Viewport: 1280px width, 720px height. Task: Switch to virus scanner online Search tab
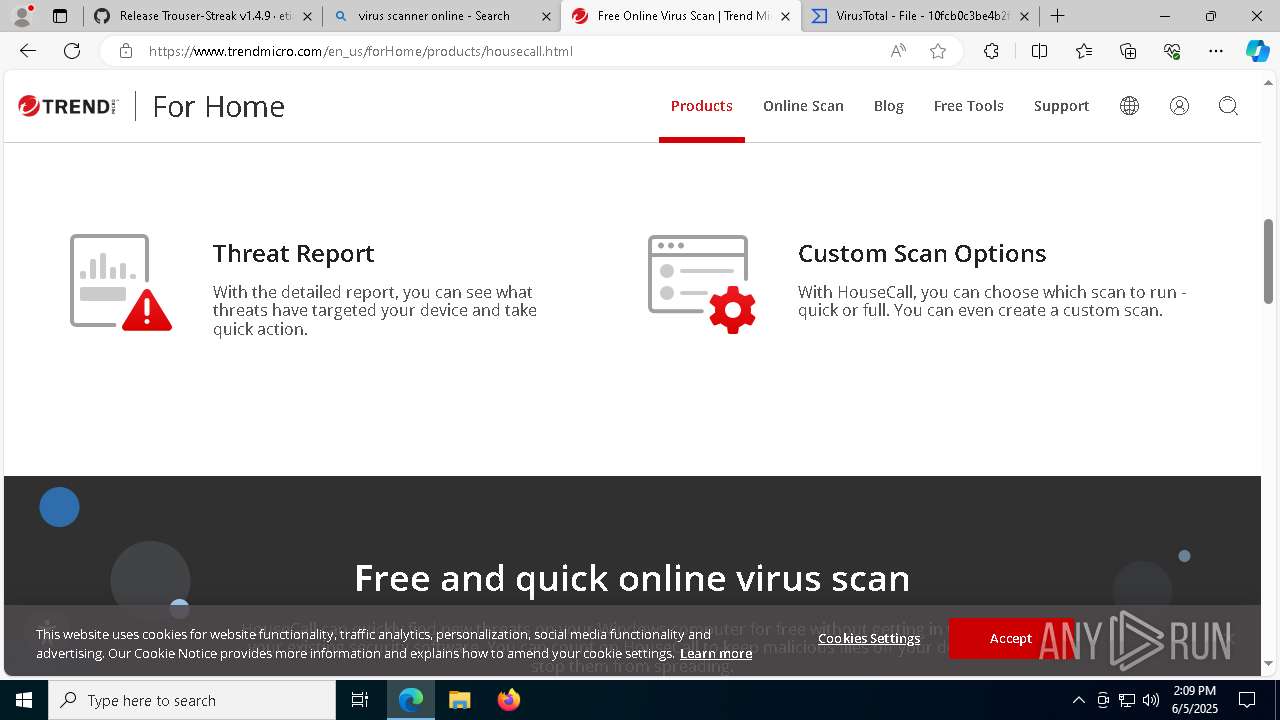point(441,16)
